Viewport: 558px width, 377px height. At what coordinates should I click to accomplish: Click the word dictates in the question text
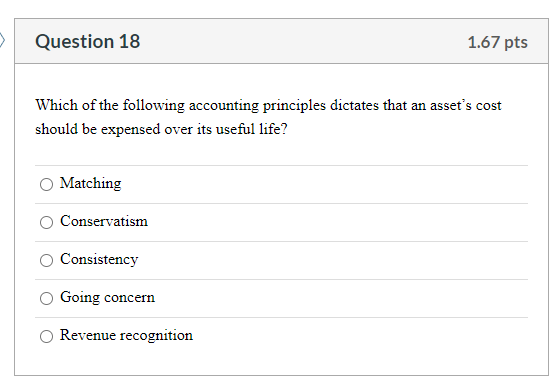click(x=354, y=105)
